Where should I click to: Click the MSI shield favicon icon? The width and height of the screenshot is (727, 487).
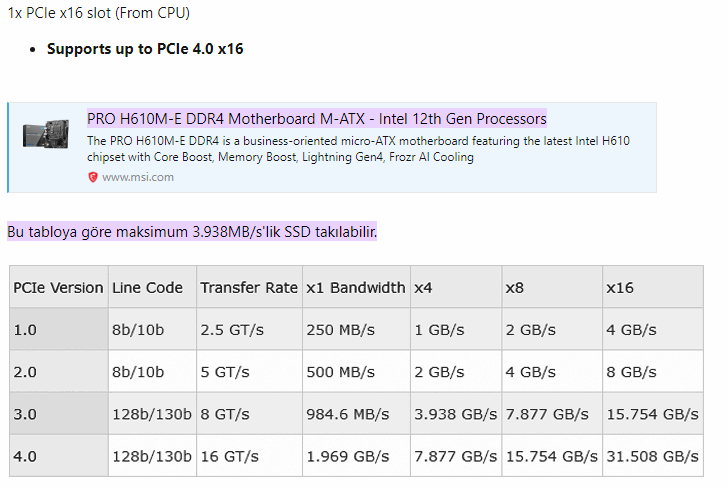[93, 177]
